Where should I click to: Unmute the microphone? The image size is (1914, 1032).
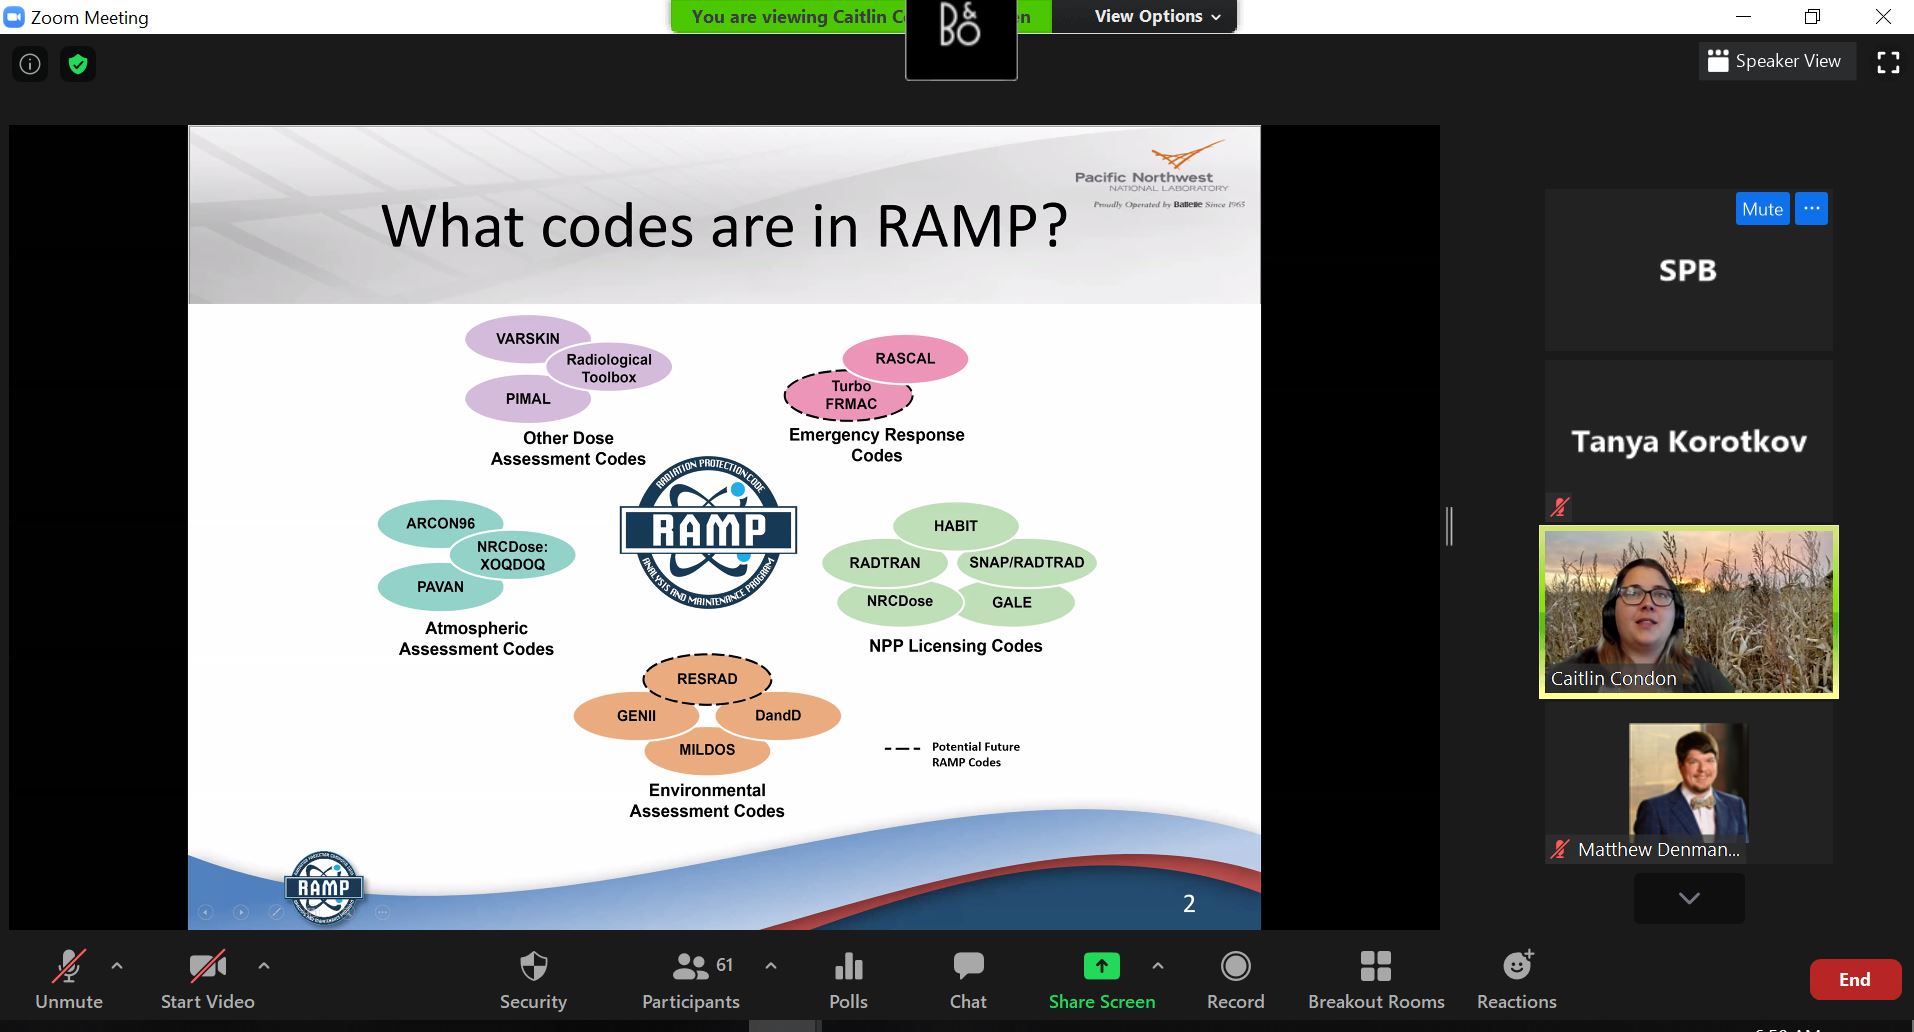pyautogui.click(x=68, y=980)
